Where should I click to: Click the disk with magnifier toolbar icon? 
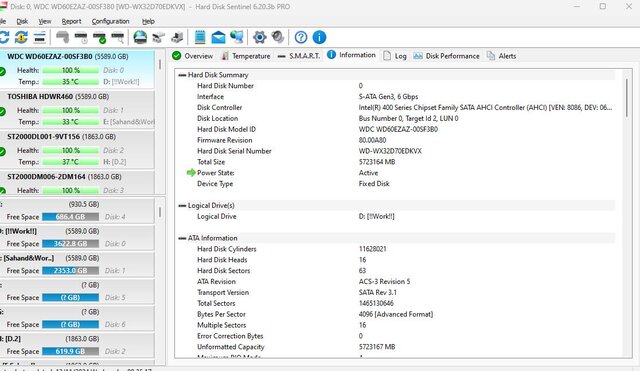click(x=118, y=38)
